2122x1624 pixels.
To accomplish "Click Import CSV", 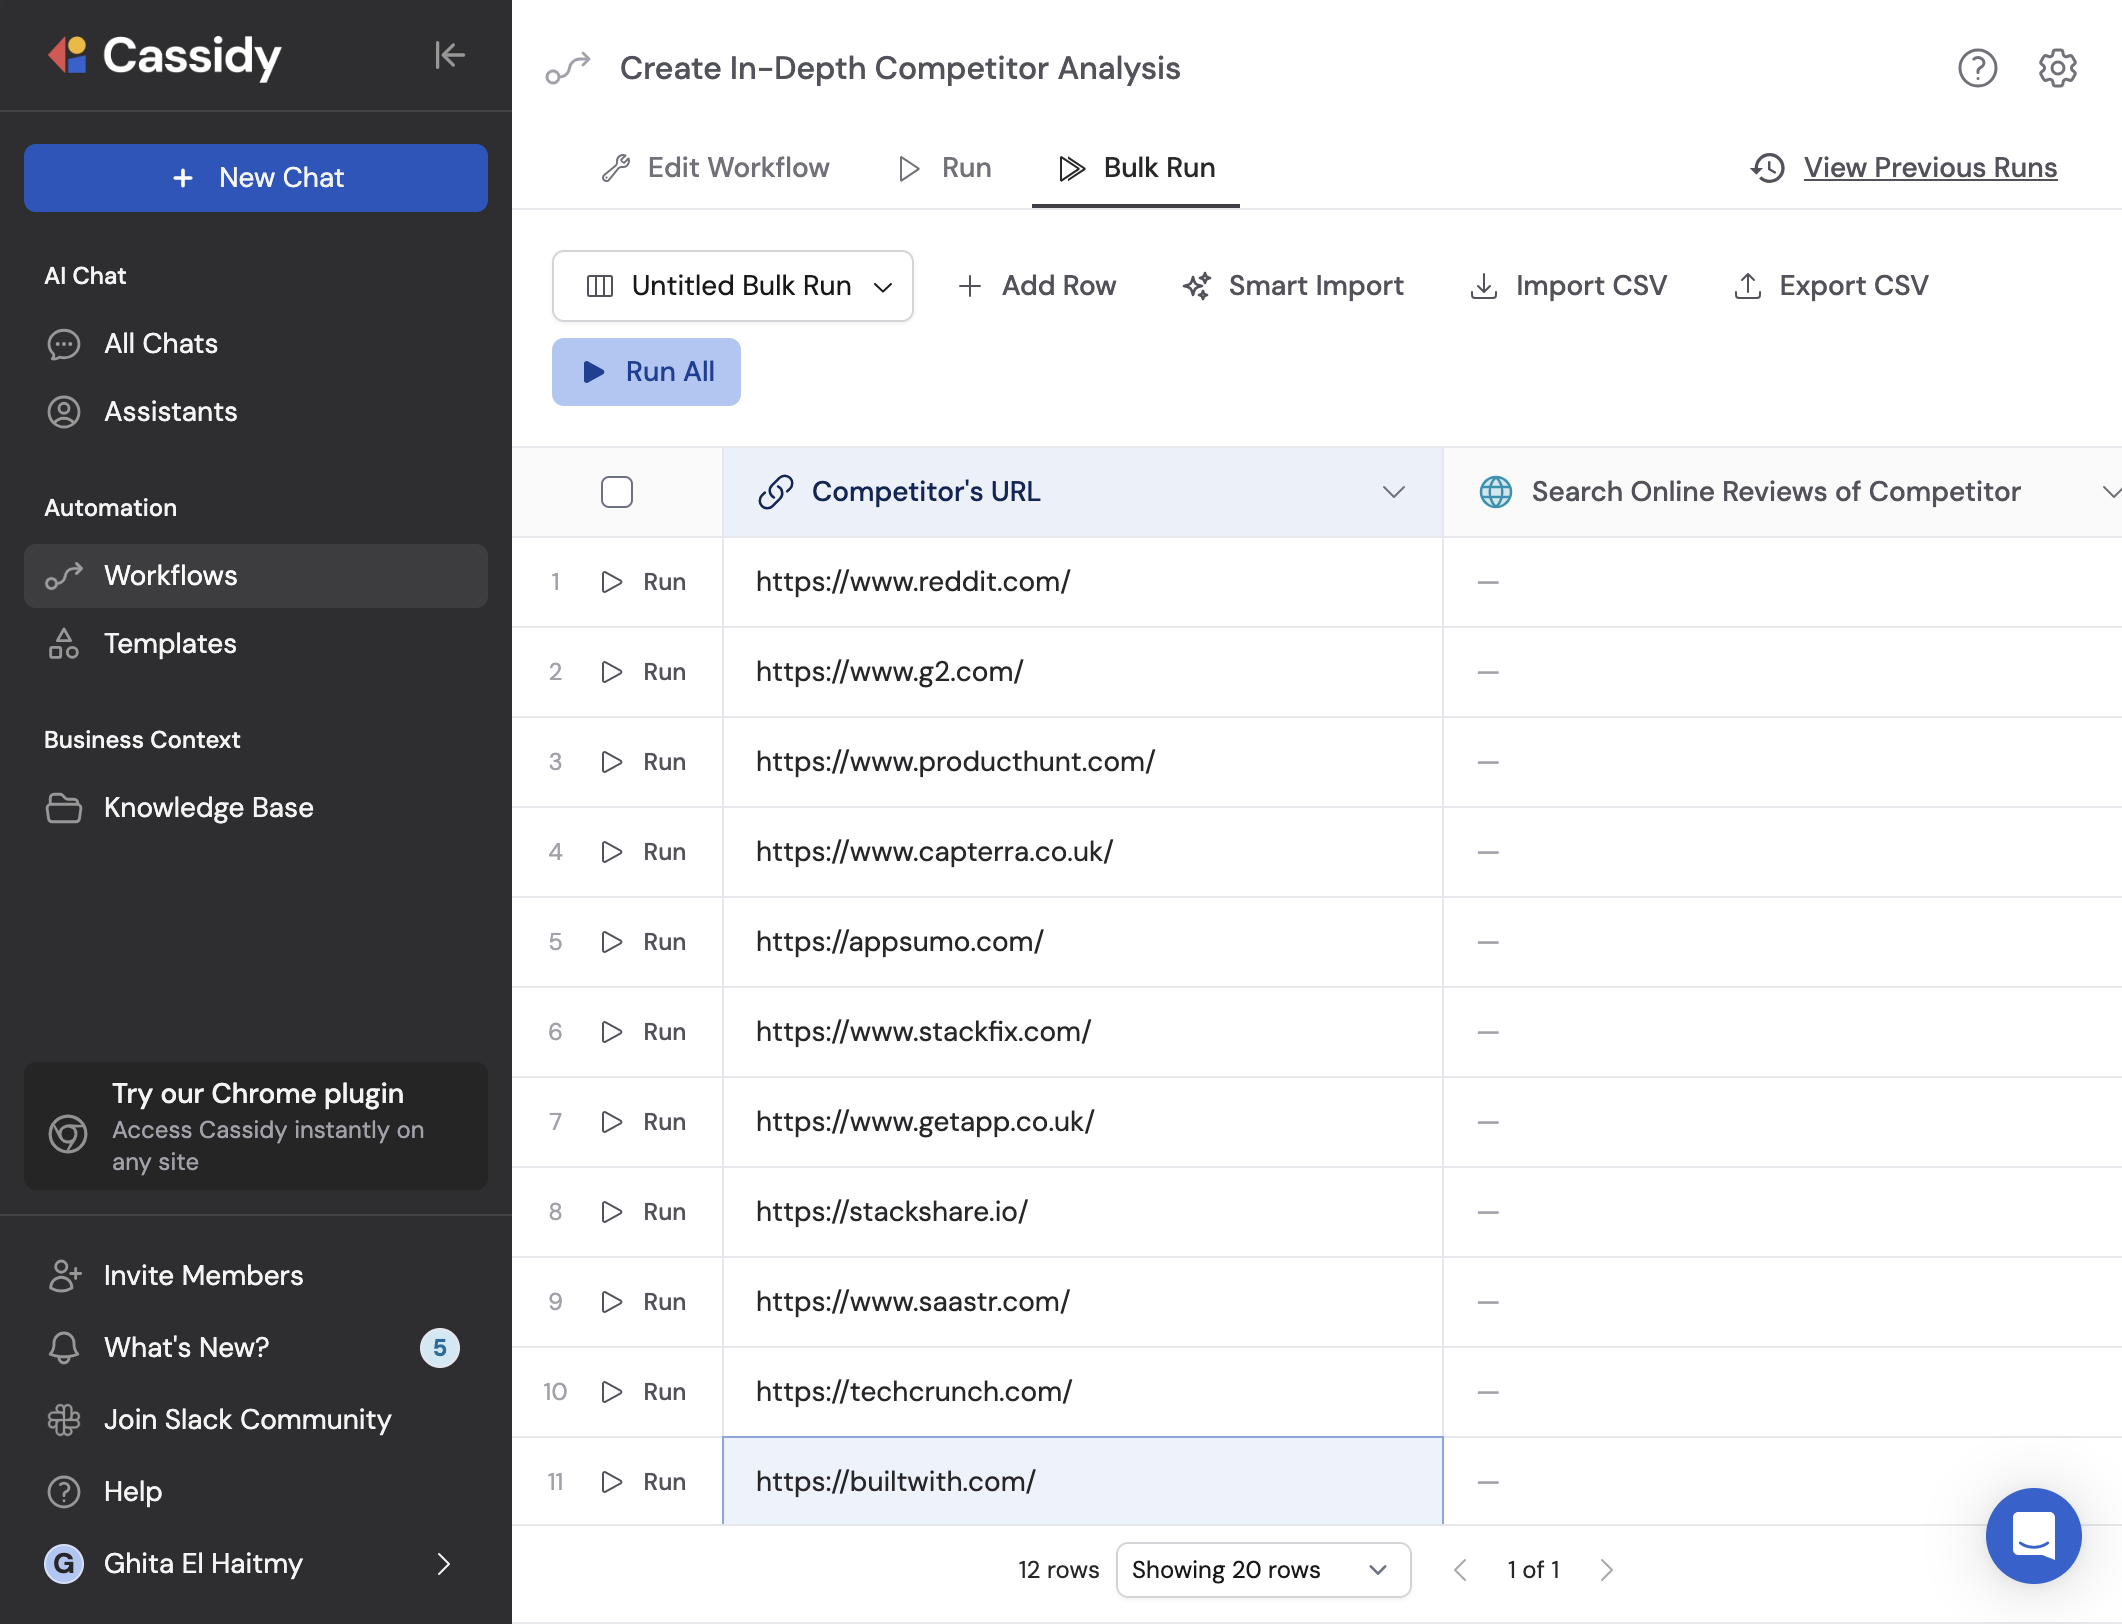I will (x=1568, y=286).
